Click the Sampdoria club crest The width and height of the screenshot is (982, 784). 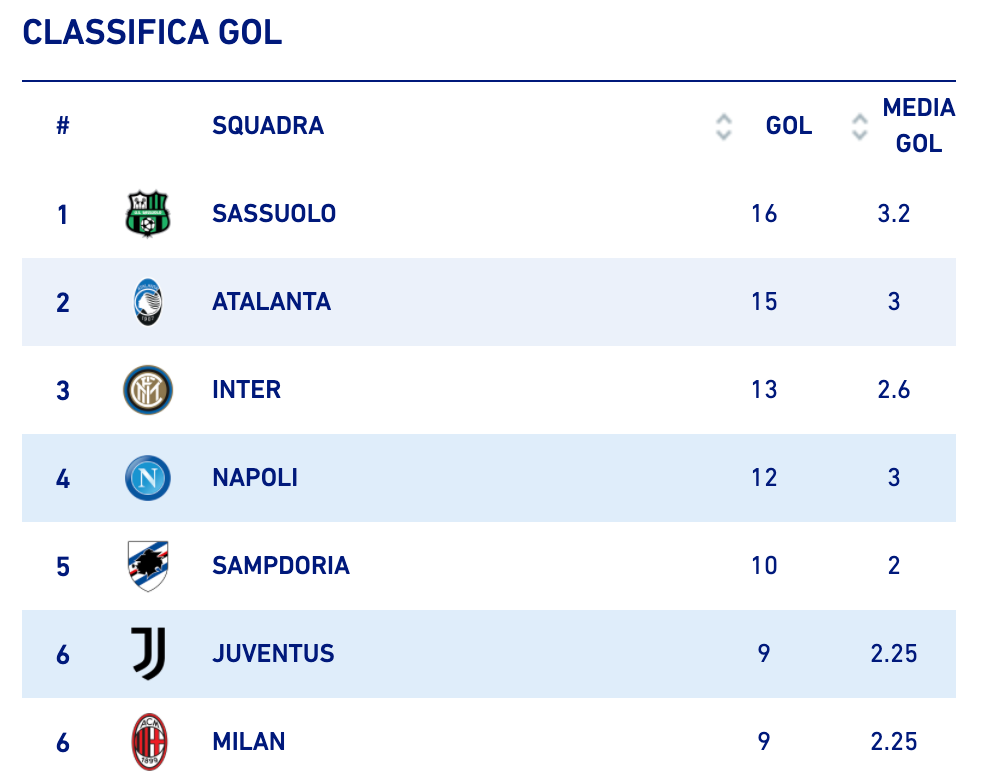pos(148,566)
